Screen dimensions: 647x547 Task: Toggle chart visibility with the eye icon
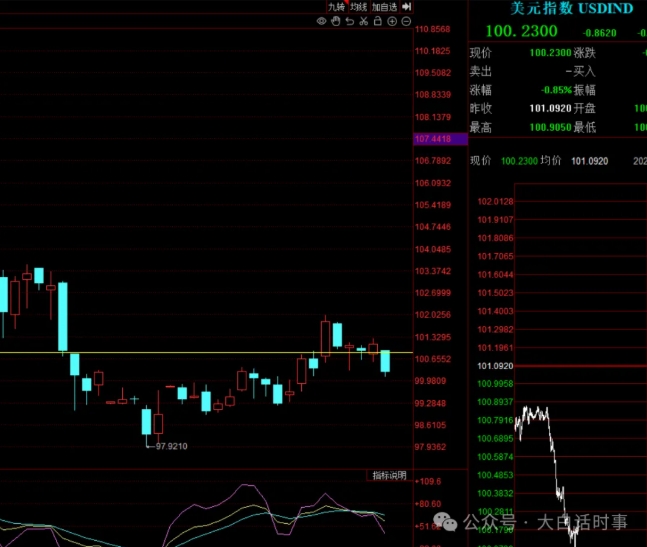pyautogui.click(x=322, y=21)
